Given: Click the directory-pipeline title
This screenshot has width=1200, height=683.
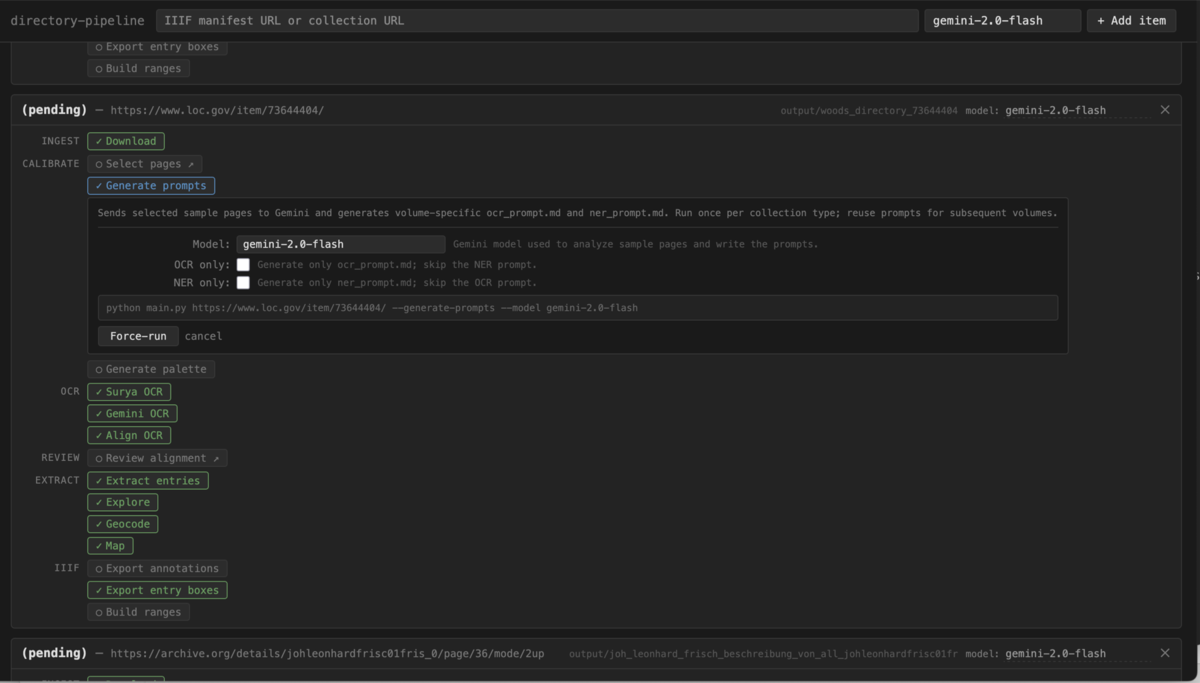Looking at the screenshot, I should click(x=78, y=20).
